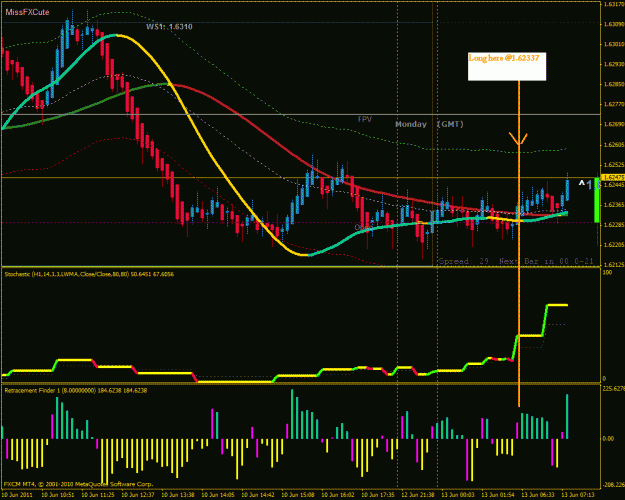The image size is (625, 500).
Task: Click price axis label 1.62205
Action: [613, 245]
